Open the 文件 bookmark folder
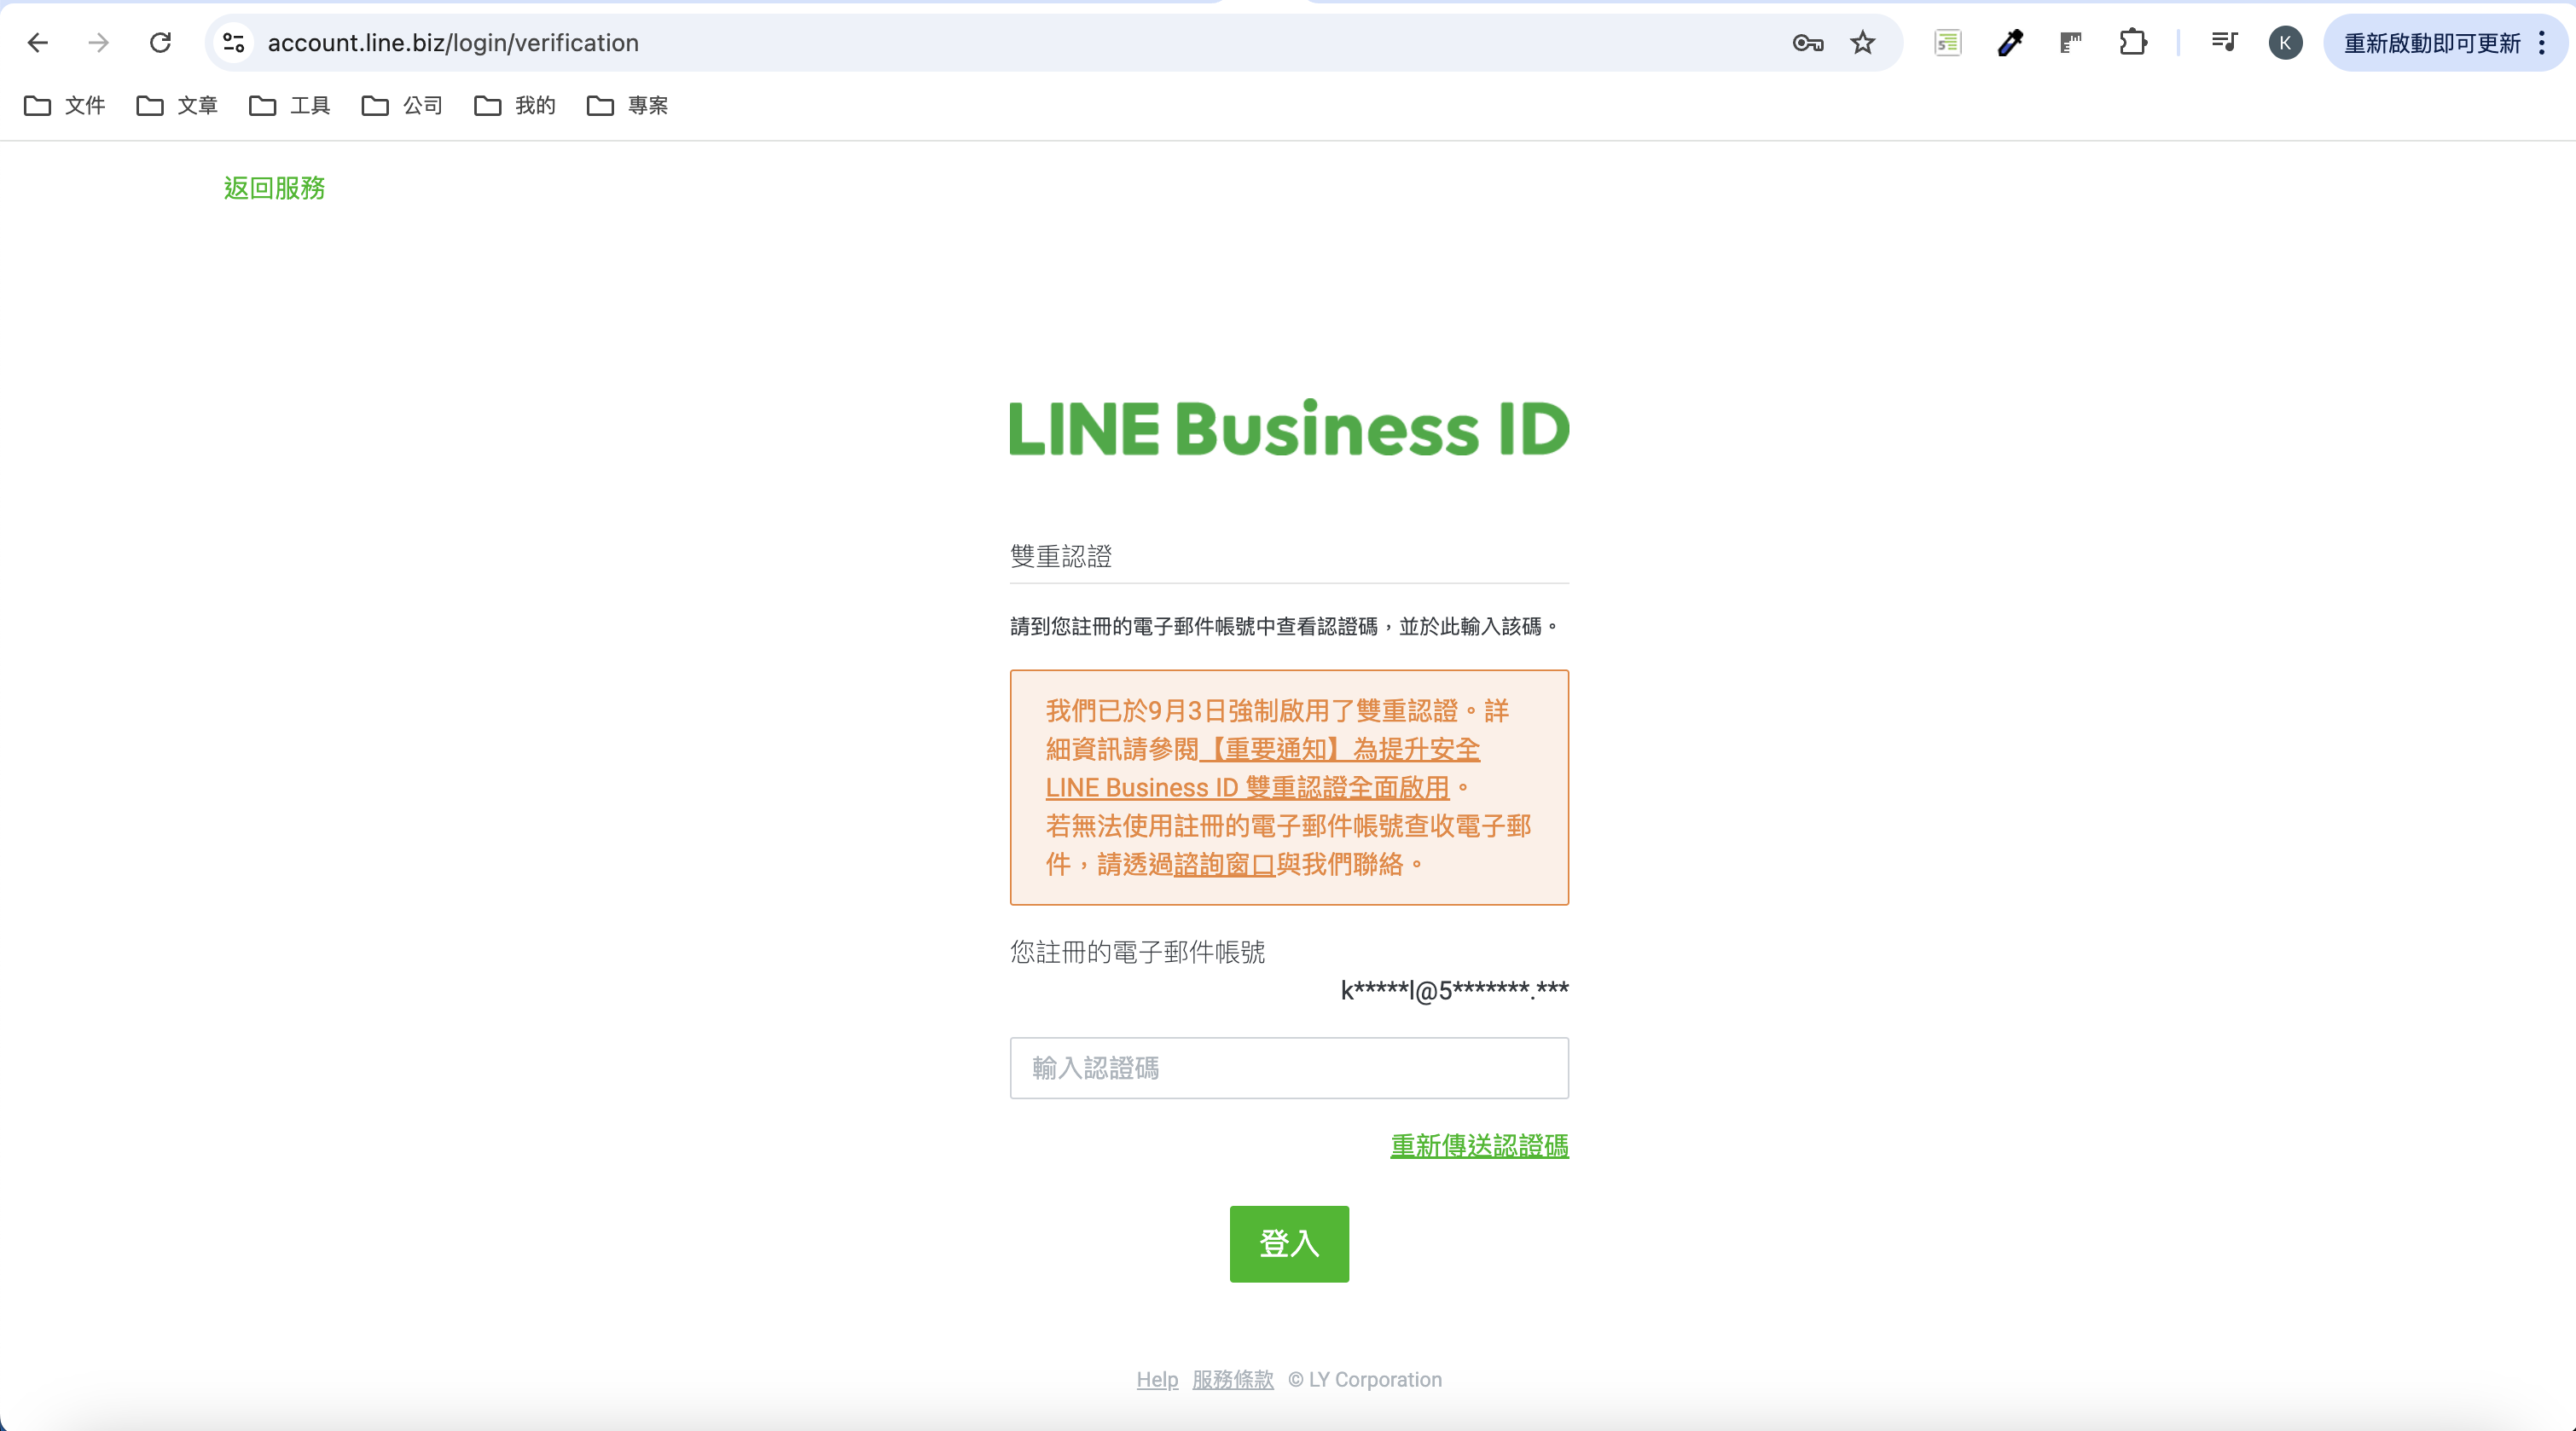 [65, 105]
